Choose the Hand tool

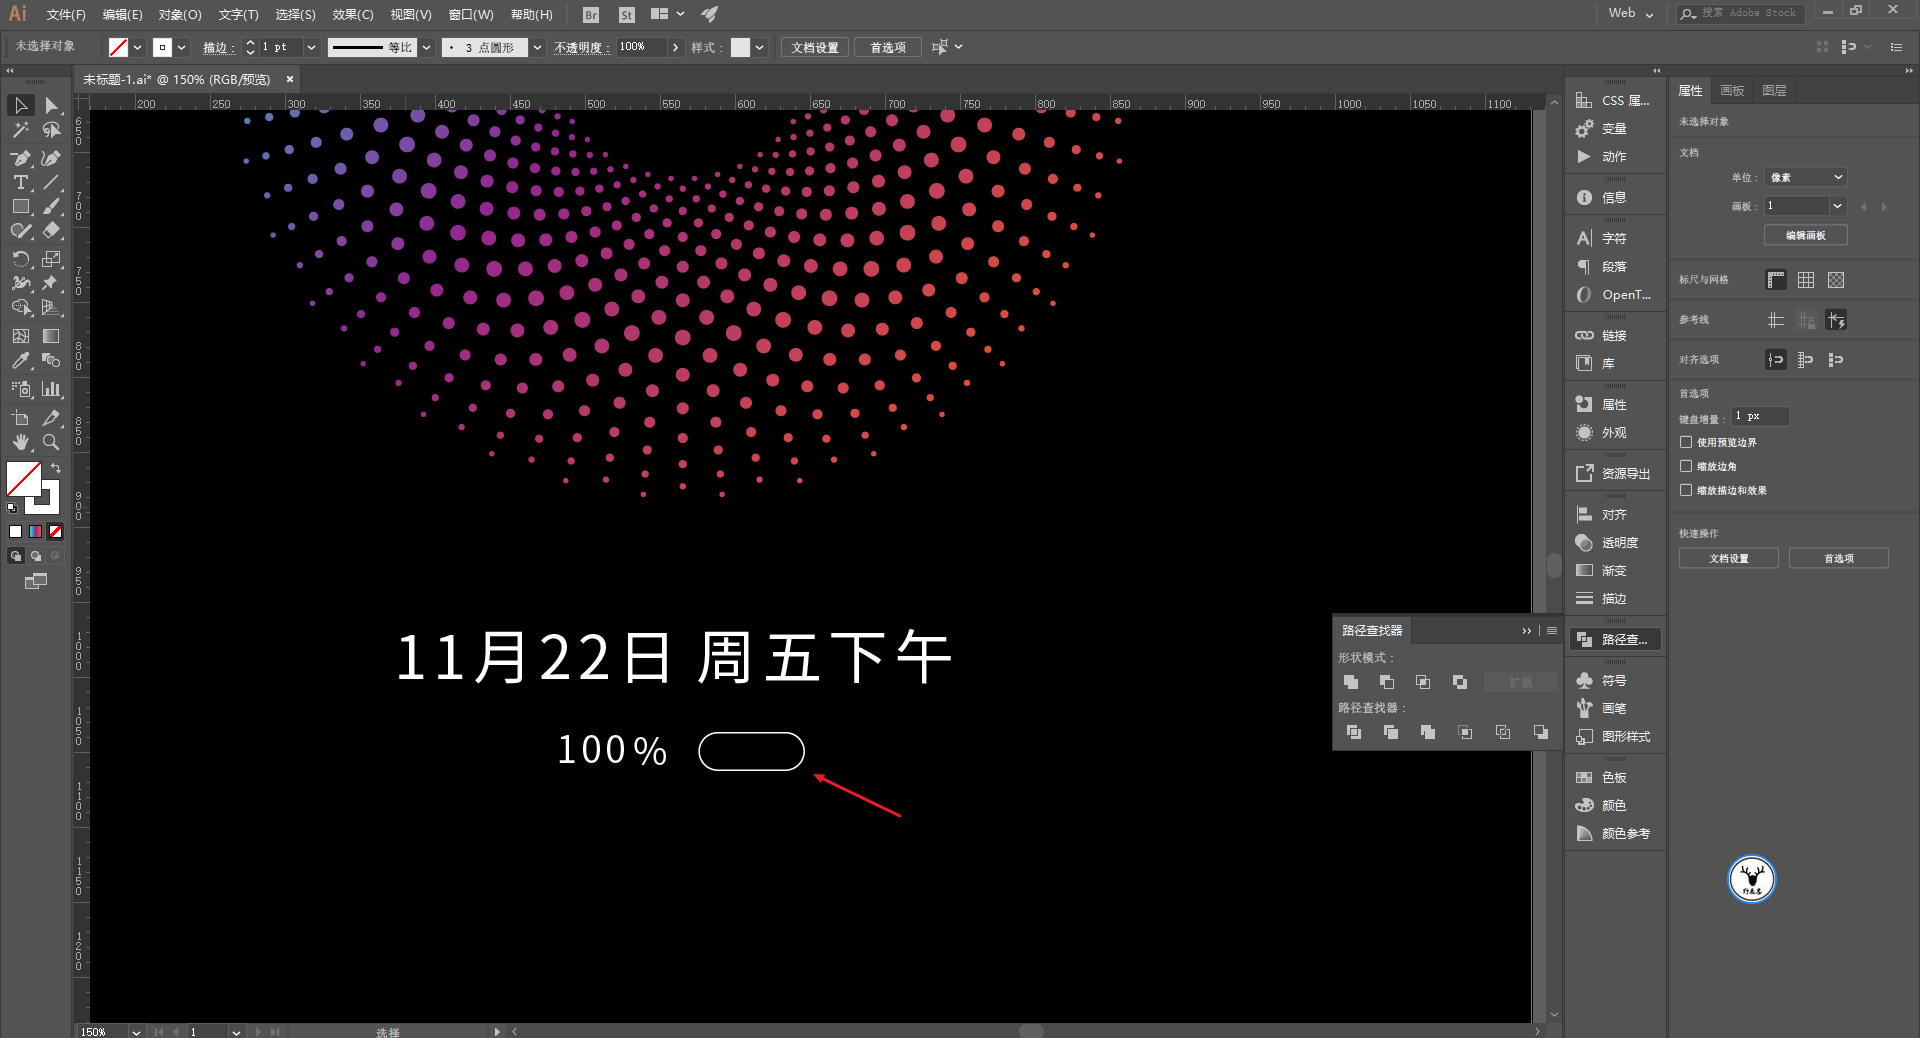[20, 442]
